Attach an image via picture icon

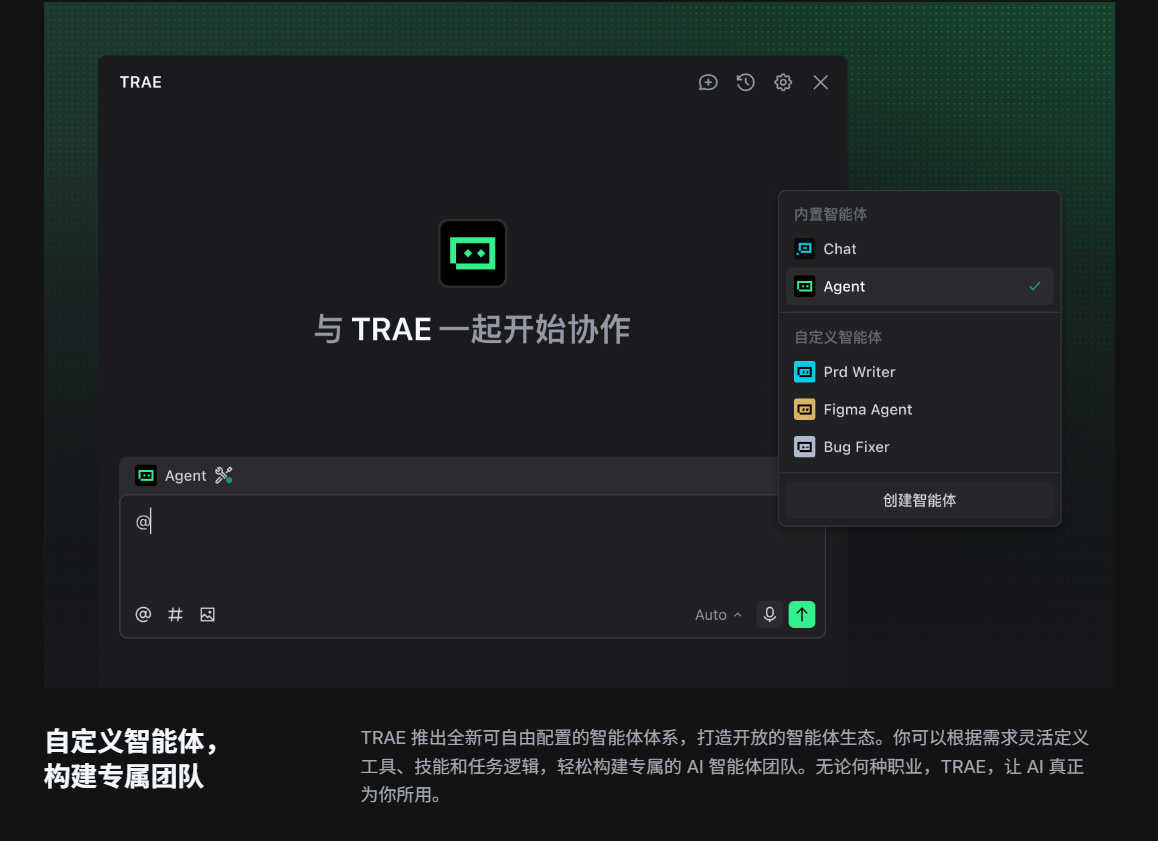[x=208, y=614]
